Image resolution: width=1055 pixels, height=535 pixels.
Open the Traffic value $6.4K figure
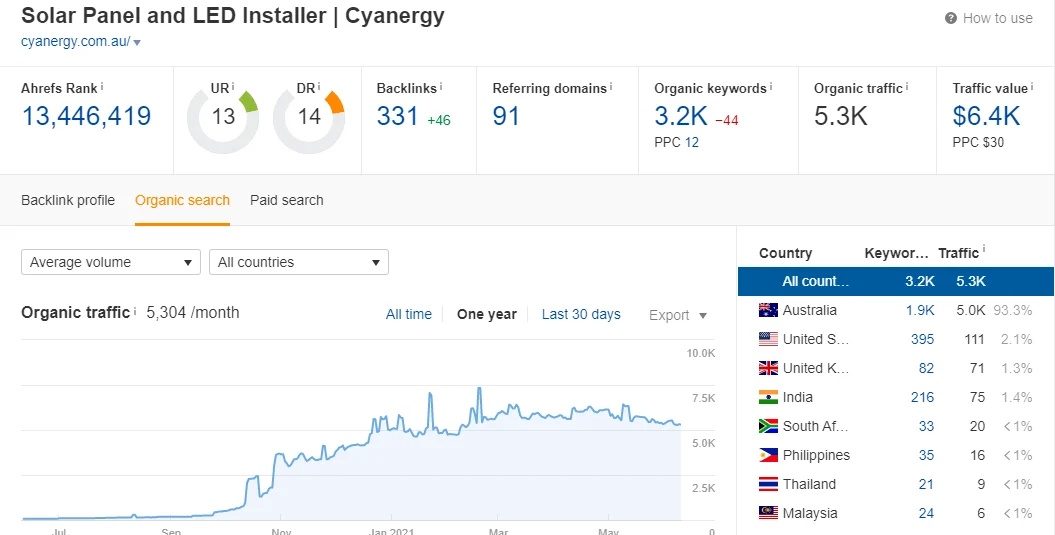(986, 116)
